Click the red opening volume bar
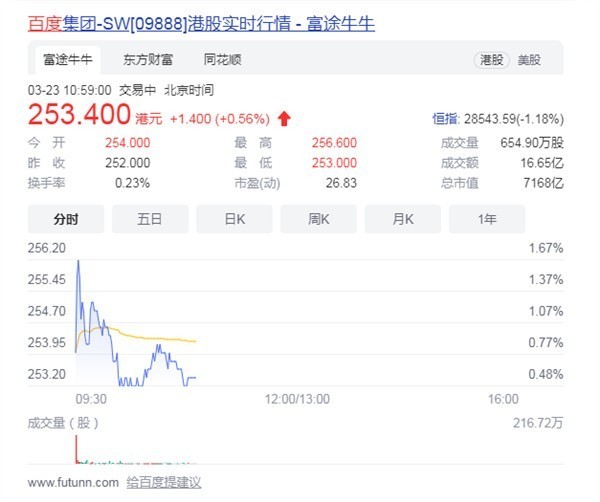Viewport: 600px width, 502px height. pos(76,449)
